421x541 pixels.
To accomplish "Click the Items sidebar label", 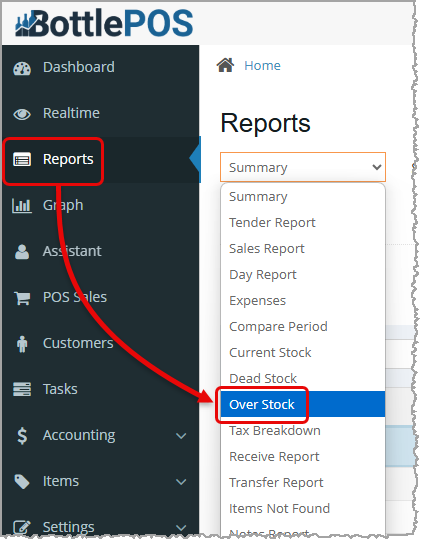I will 61,481.
